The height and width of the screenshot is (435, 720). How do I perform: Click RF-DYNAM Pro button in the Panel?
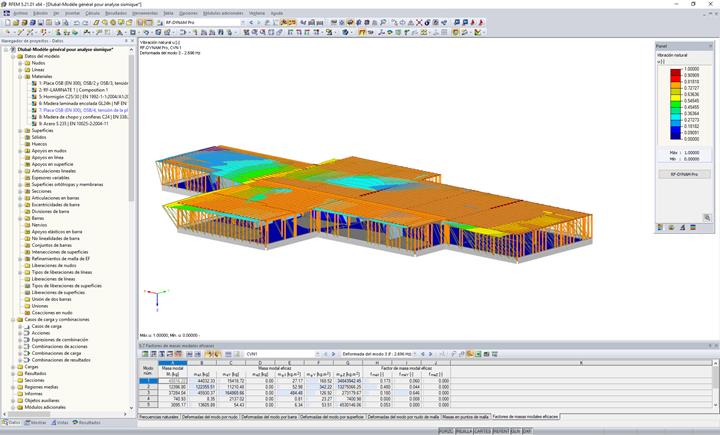point(684,175)
